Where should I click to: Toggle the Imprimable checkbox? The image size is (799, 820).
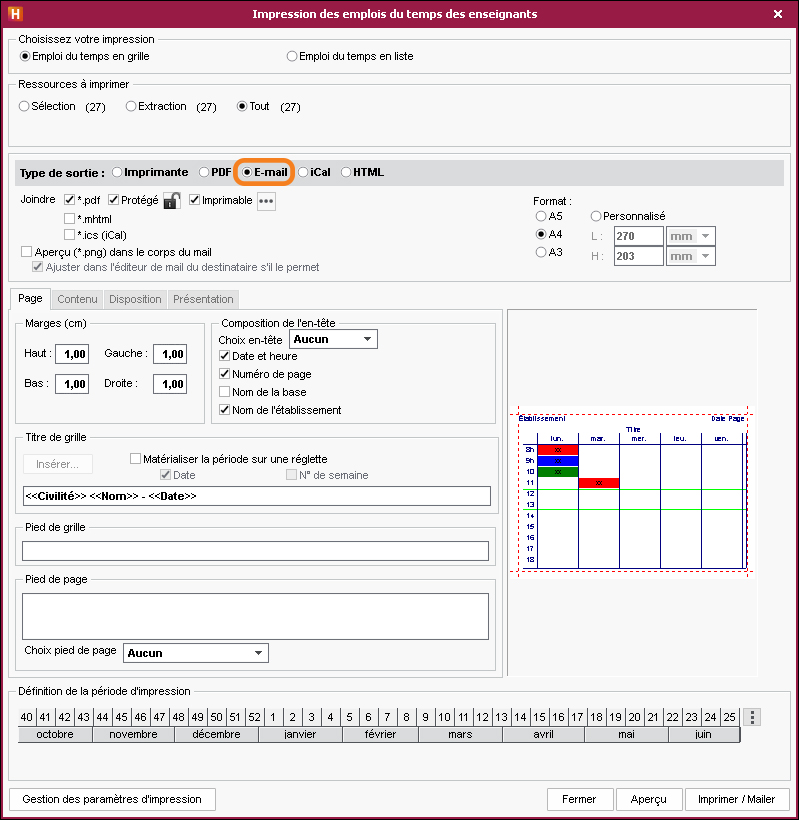(x=195, y=200)
